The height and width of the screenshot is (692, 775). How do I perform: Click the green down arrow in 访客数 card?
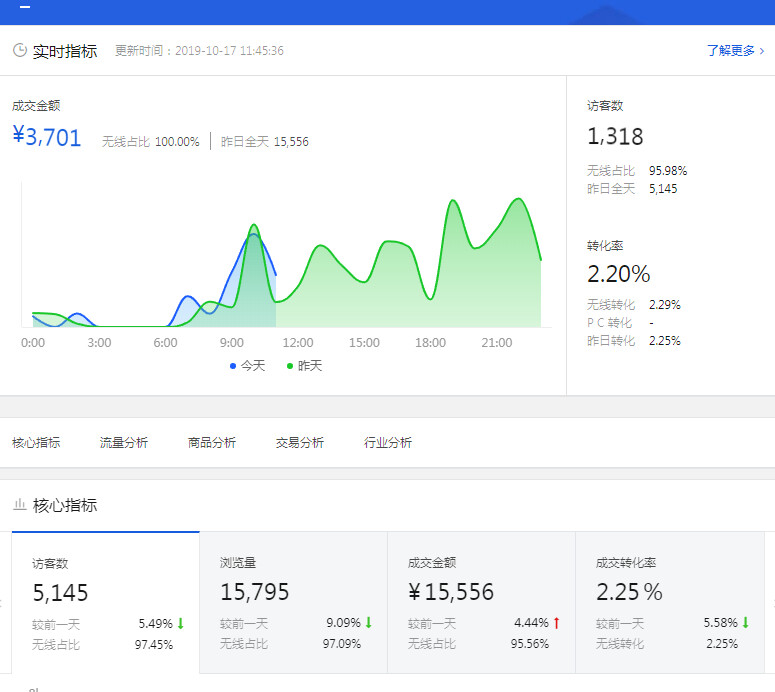pos(181,624)
